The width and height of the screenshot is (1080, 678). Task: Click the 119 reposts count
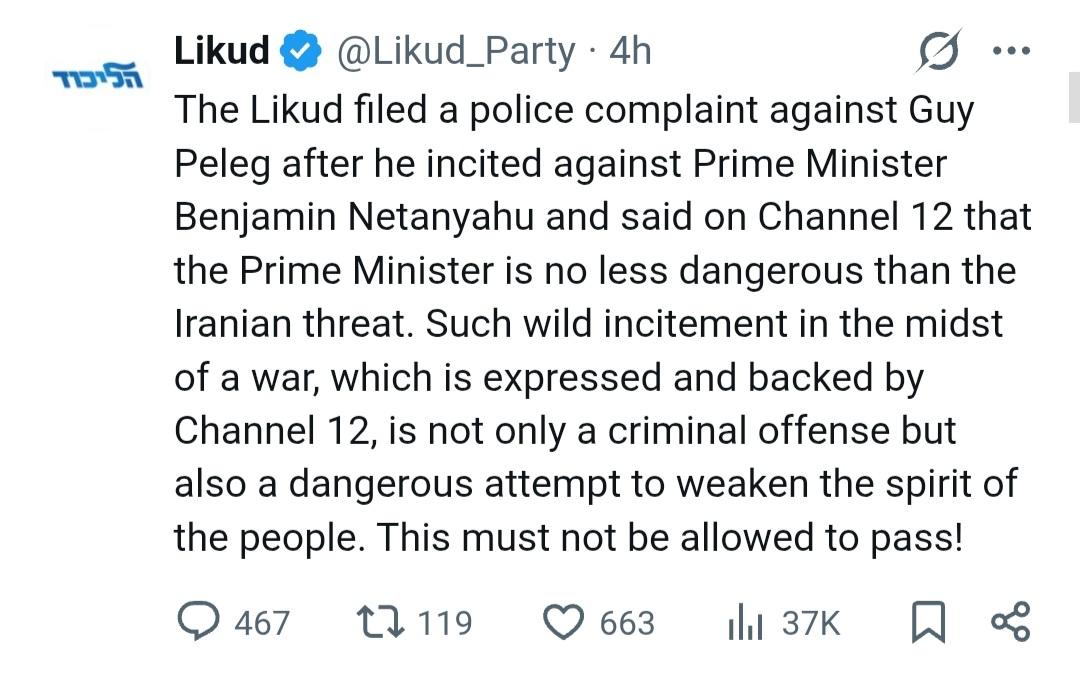(x=444, y=623)
